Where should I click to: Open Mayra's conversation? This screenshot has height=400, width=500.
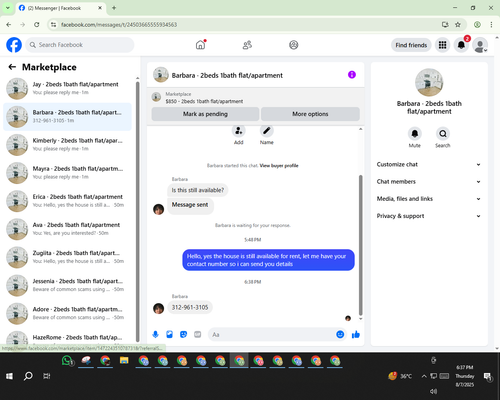pos(67,173)
